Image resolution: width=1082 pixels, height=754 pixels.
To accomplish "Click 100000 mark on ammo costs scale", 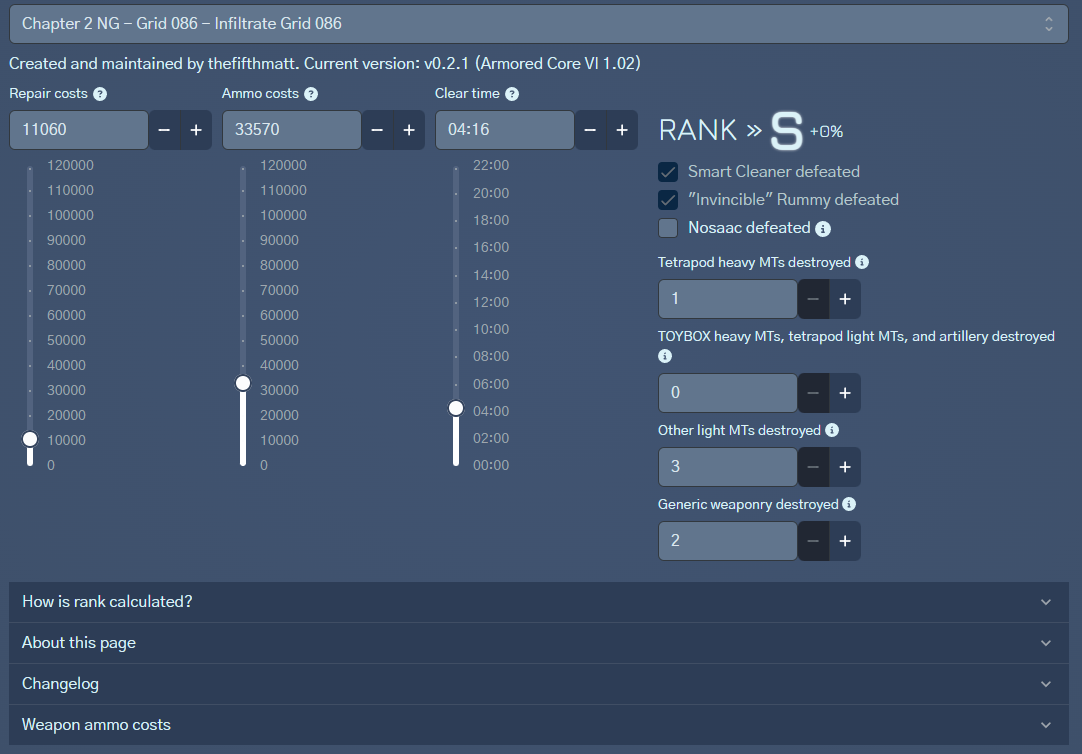I will pyautogui.click(x=283, y=215).
